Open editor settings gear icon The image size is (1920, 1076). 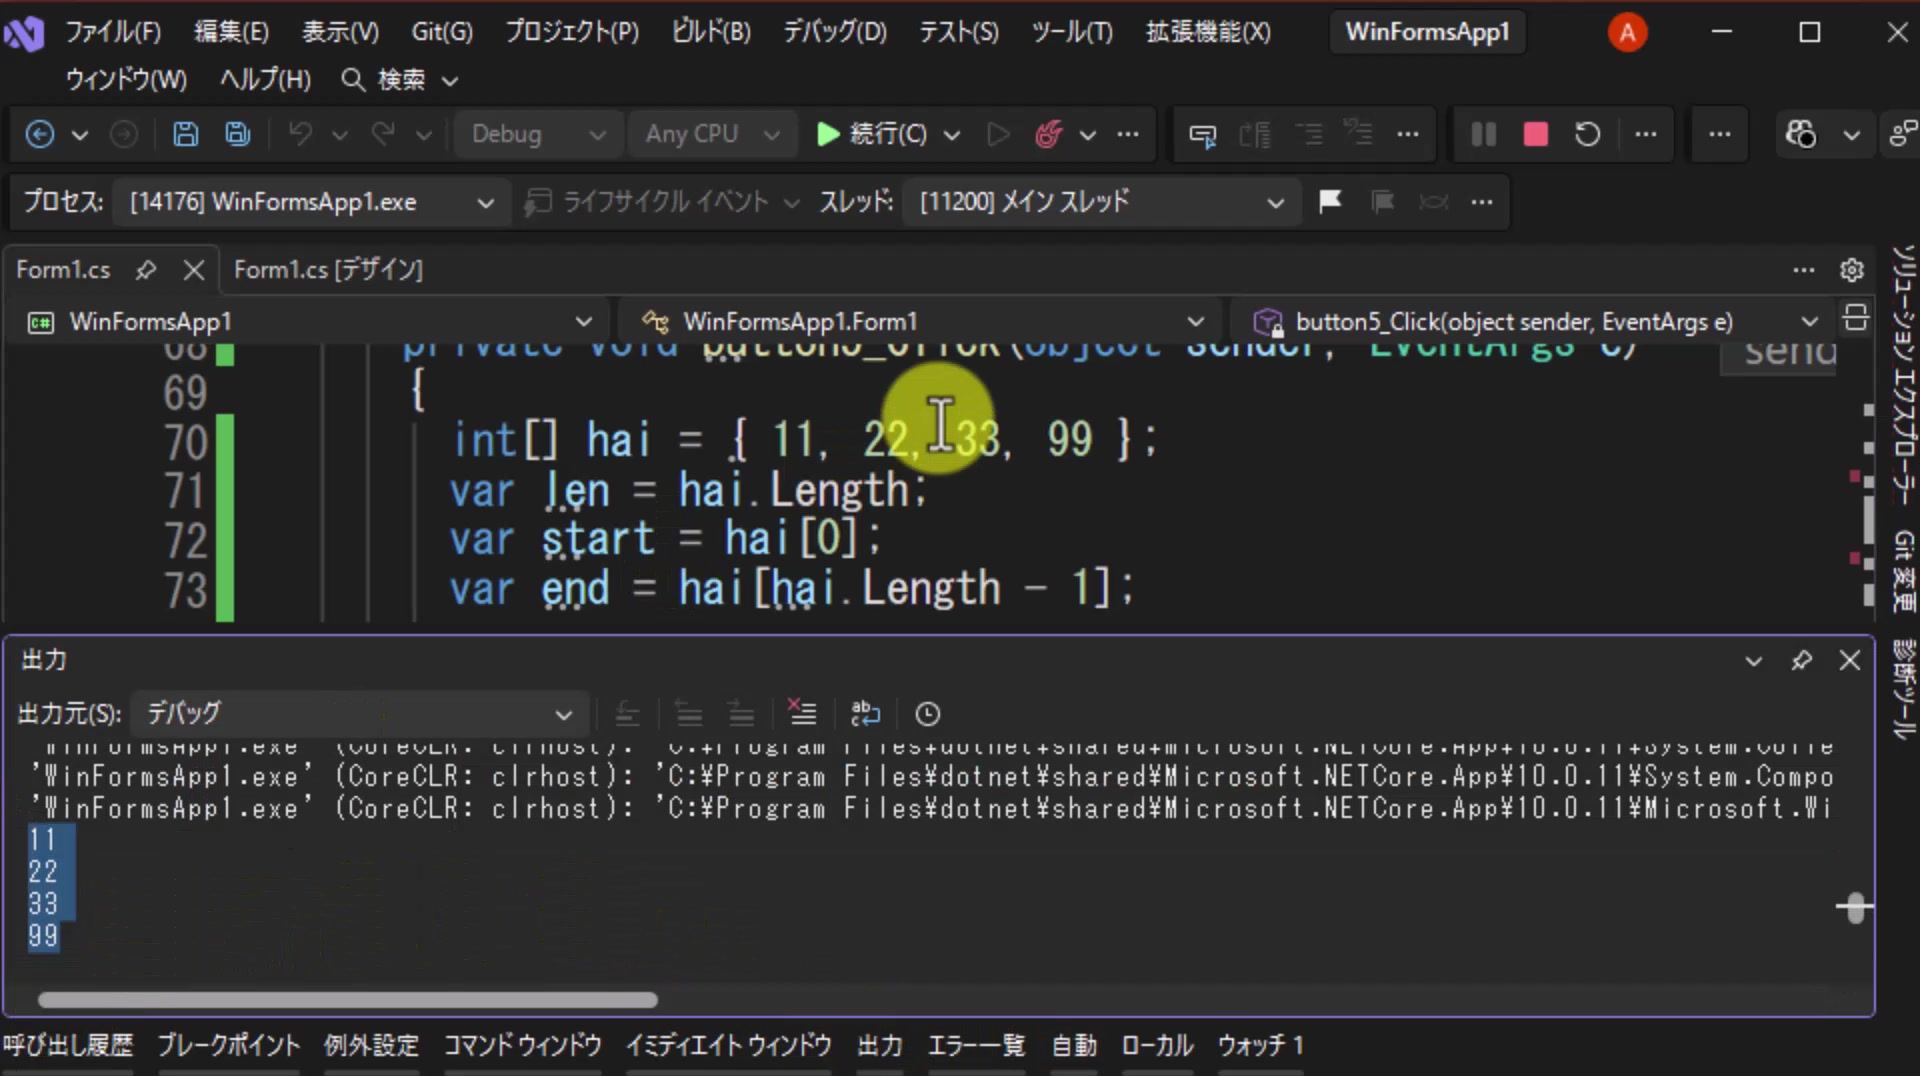click(x=1852, y=270)
